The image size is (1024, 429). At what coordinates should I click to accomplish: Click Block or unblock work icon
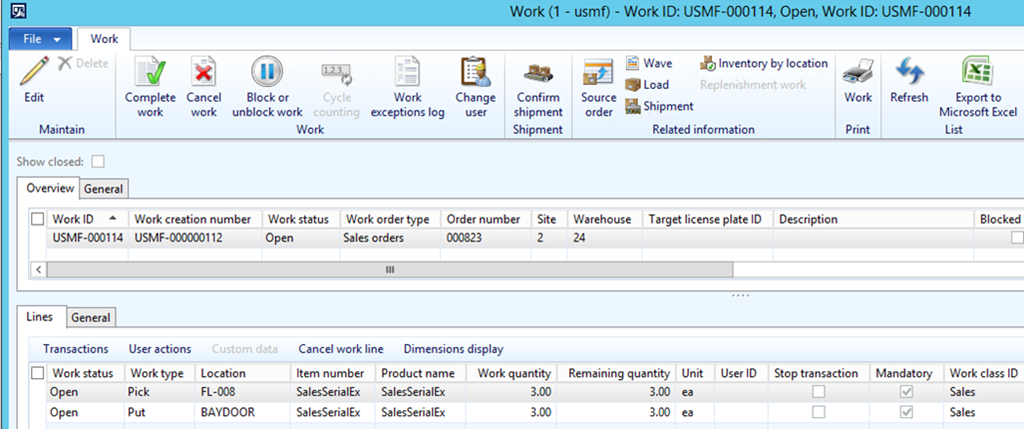(x=267, y=72)
